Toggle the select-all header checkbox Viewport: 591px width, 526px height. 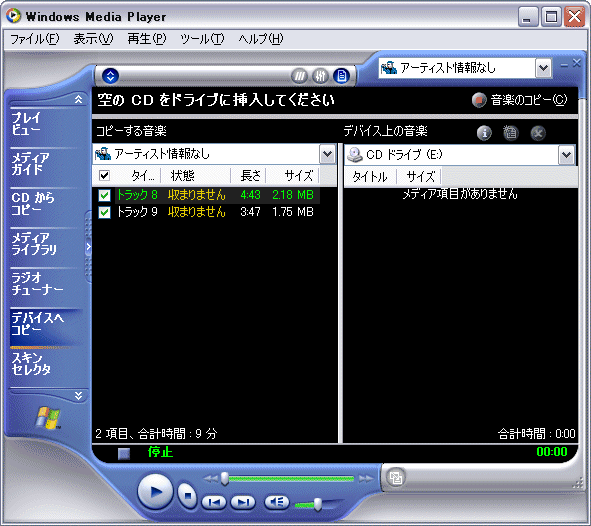pos(104,175)
